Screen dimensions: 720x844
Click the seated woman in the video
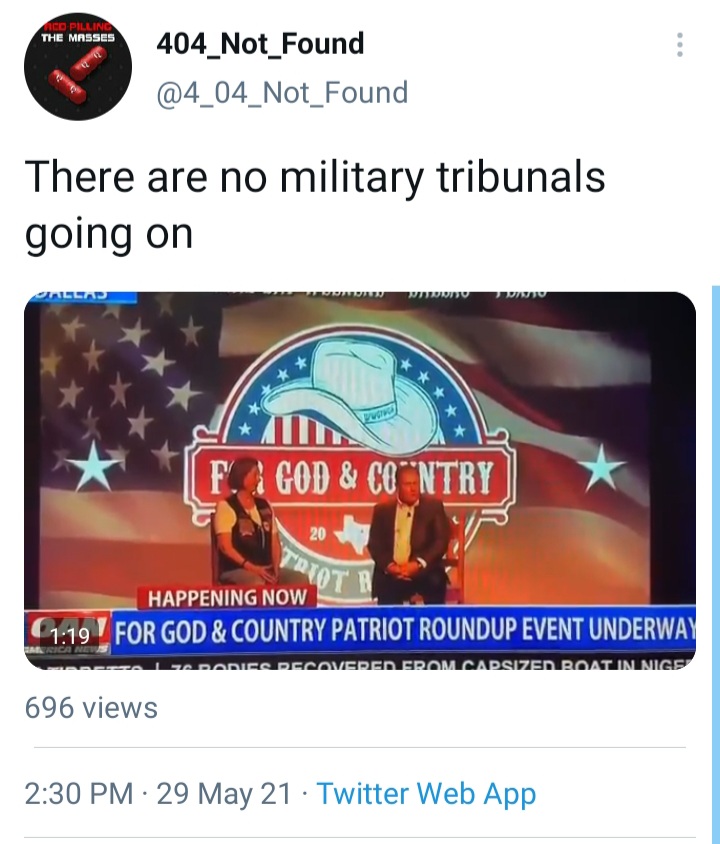(244, 522)
